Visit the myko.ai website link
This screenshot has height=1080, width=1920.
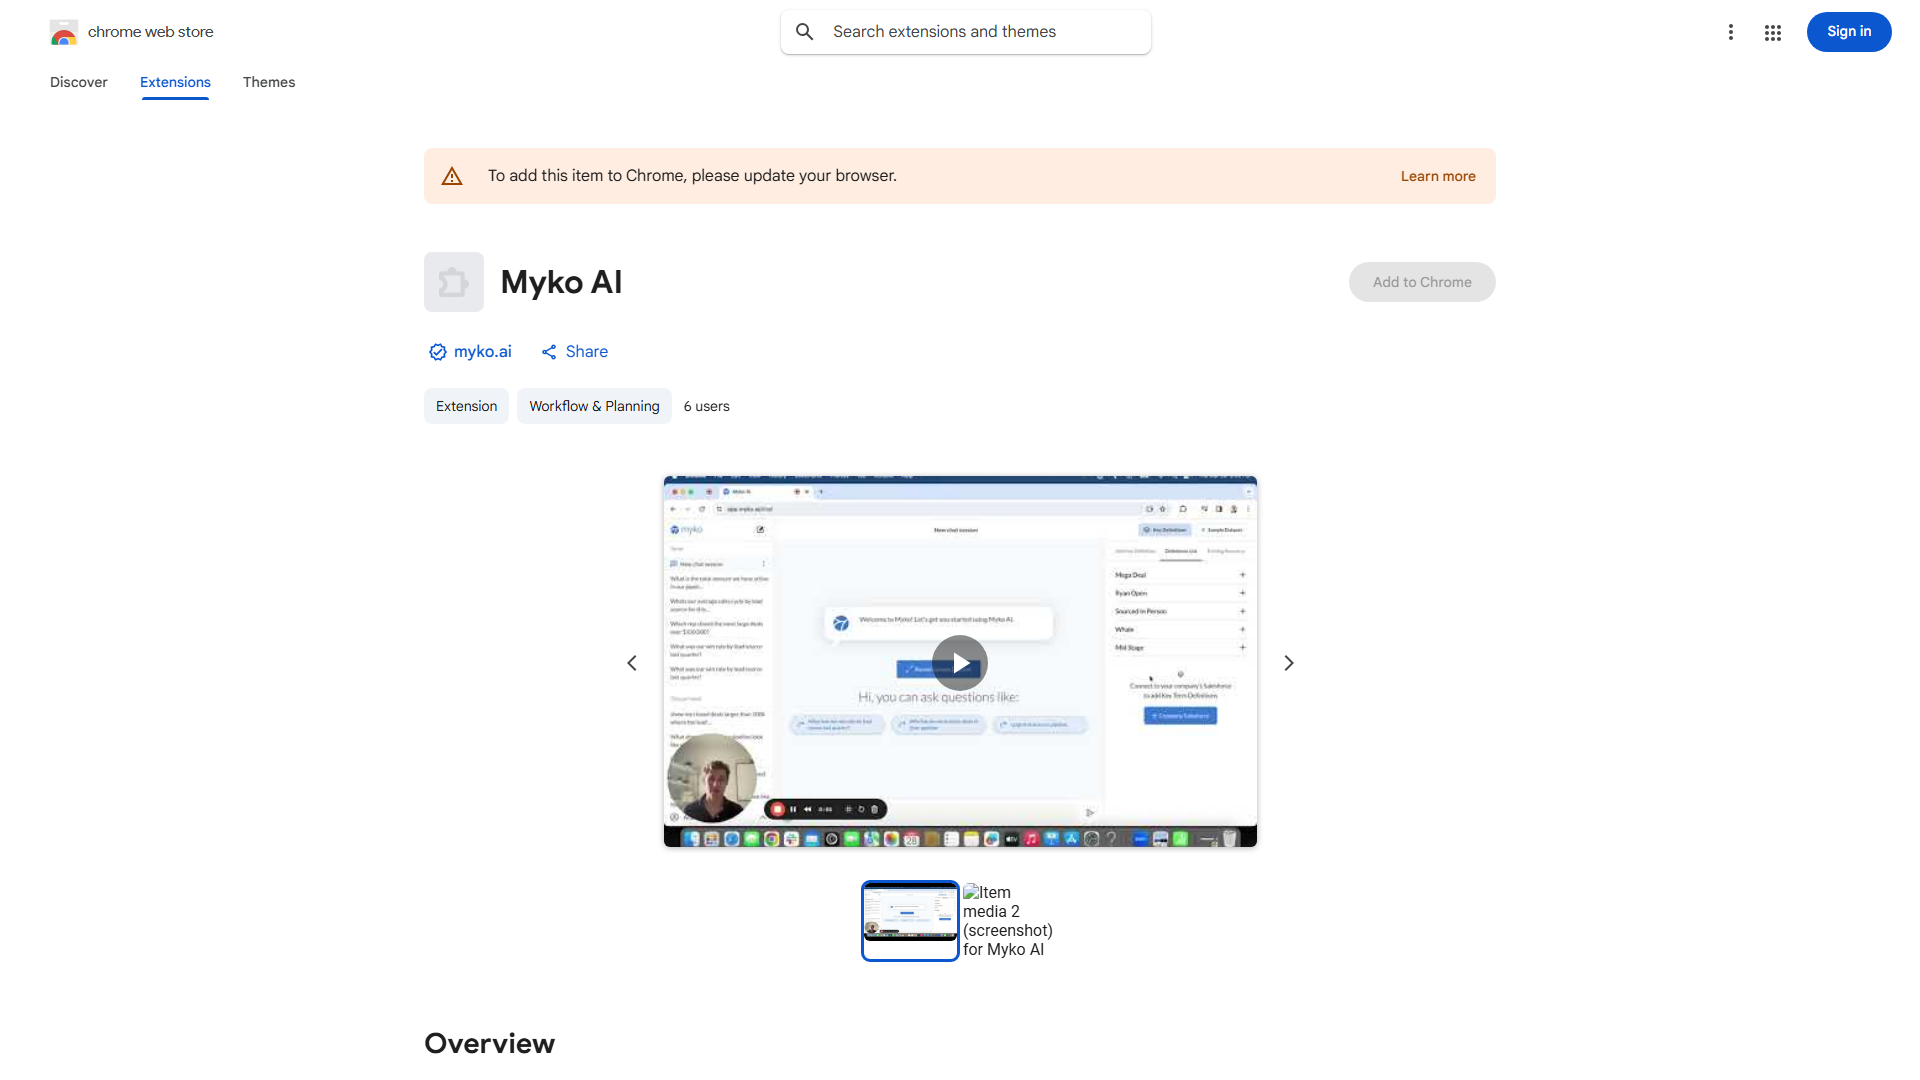483,352
